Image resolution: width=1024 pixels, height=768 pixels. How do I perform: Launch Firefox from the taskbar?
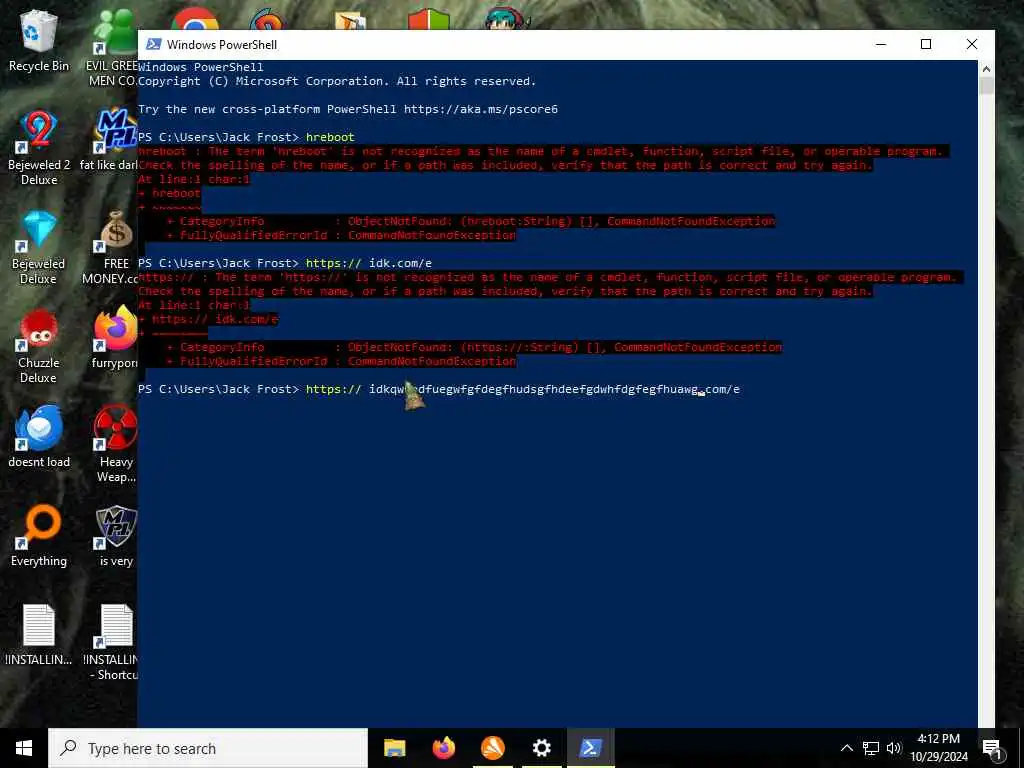click(x=443, y=748)
